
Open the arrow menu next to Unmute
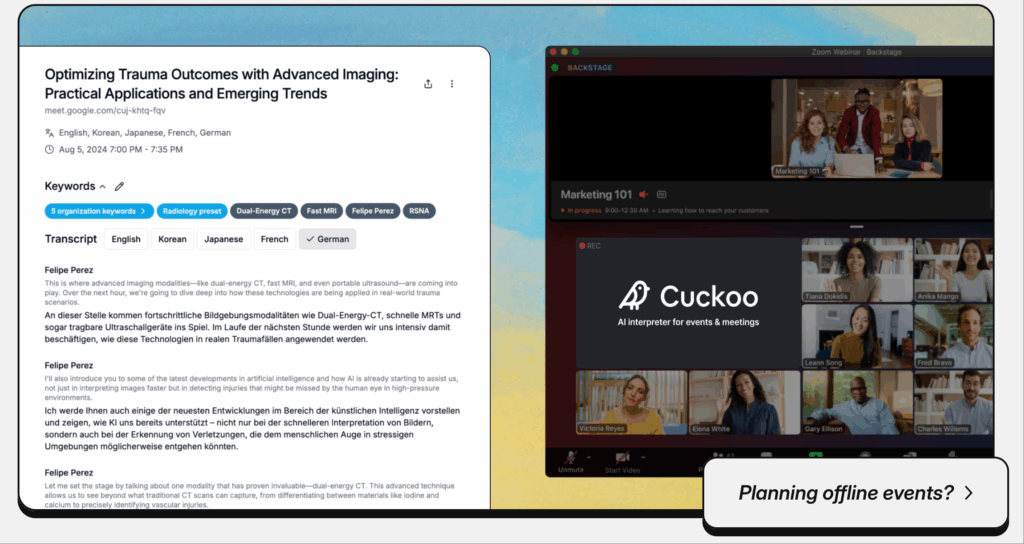tap(589, 457)
